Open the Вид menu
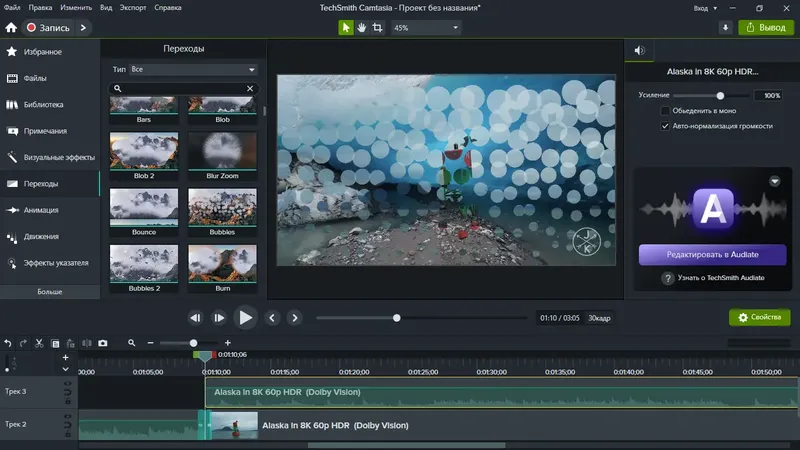Image resolution: width=800 pixels, height=450 pixels. [x=106, y=8]
